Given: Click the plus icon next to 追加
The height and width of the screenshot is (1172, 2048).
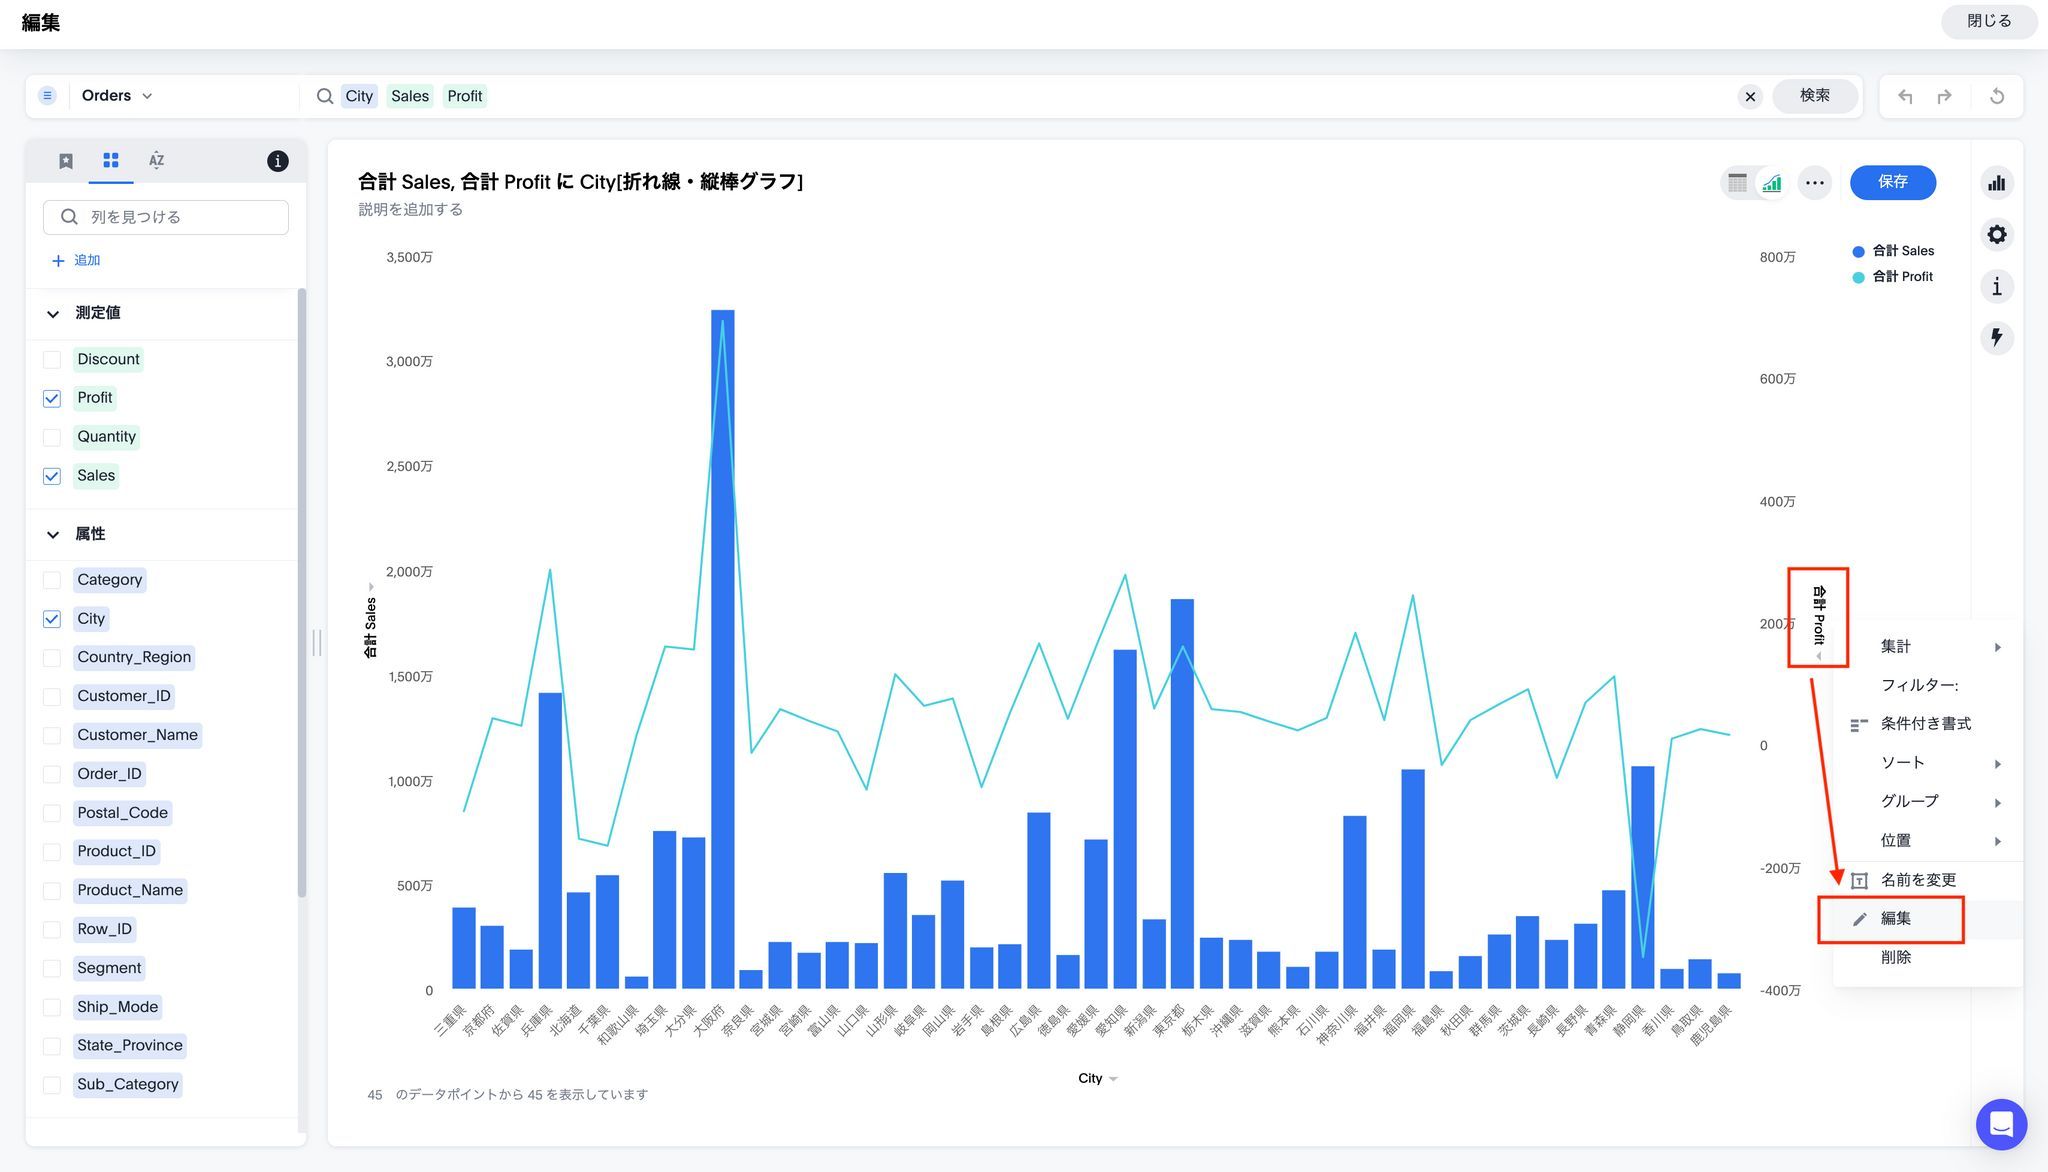Looking at the screenshot, I should 58,261.
